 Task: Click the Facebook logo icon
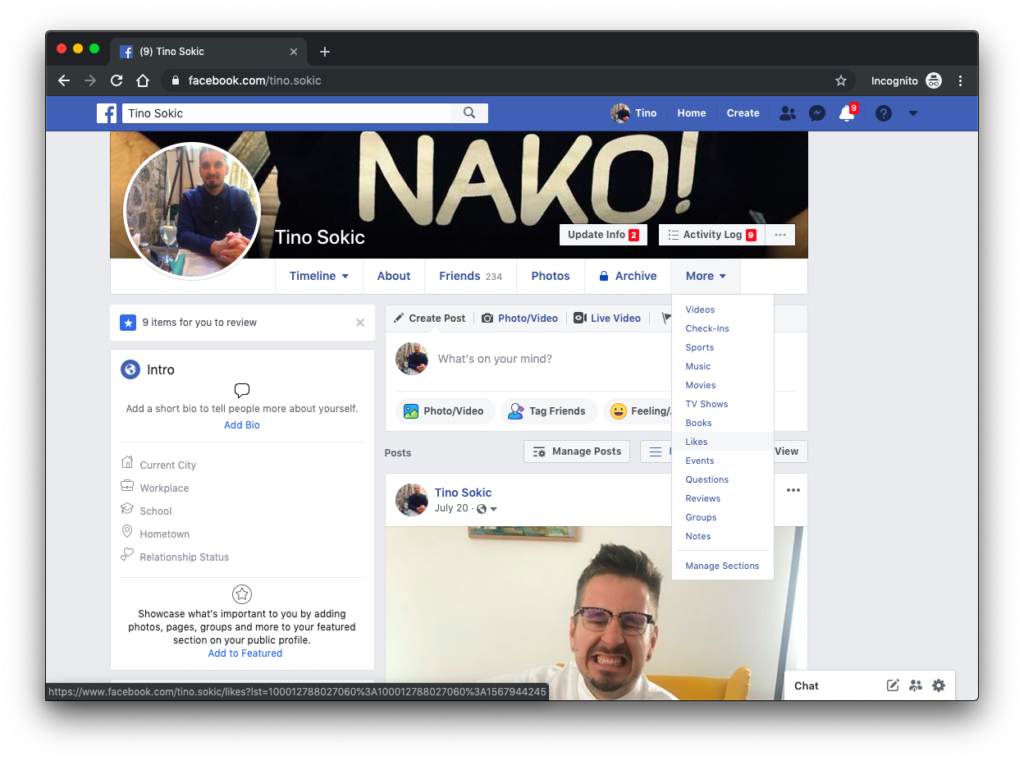tap(107, 113)
